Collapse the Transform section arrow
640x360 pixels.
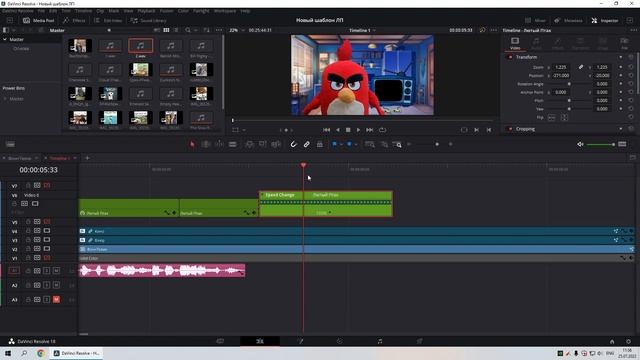621,57
